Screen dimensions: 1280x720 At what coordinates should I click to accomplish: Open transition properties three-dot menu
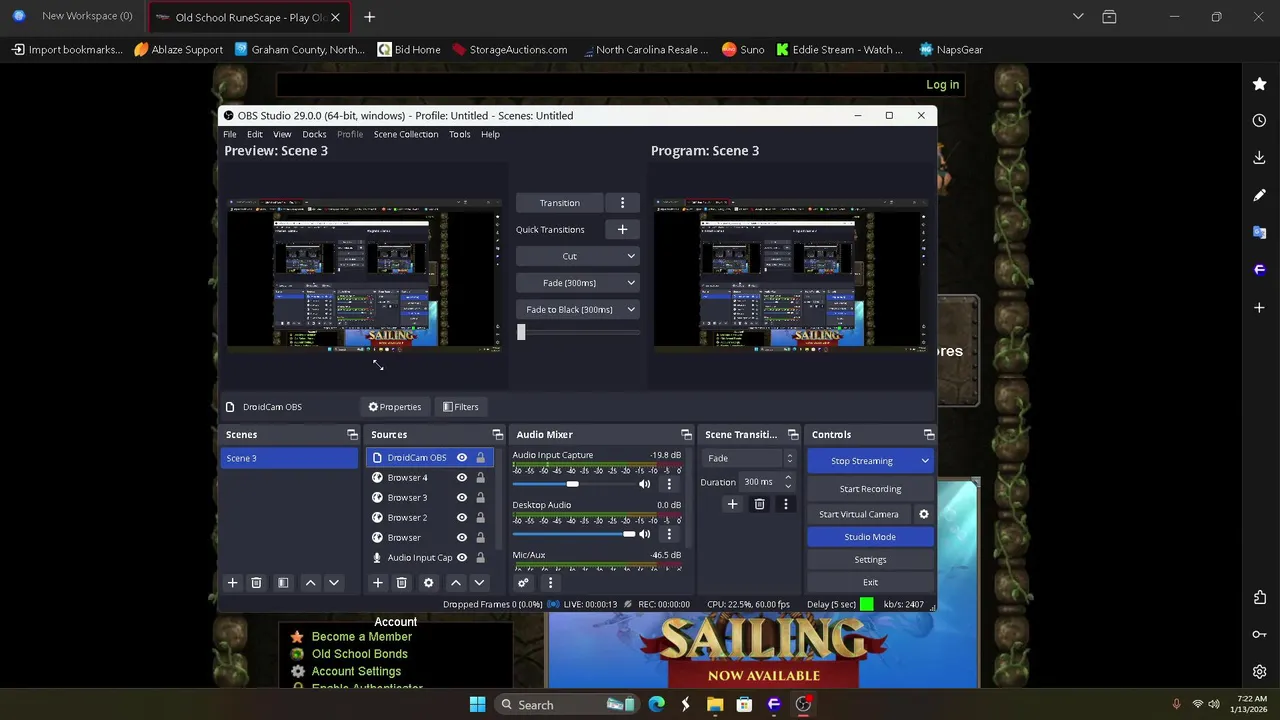(x=785, y=505)
